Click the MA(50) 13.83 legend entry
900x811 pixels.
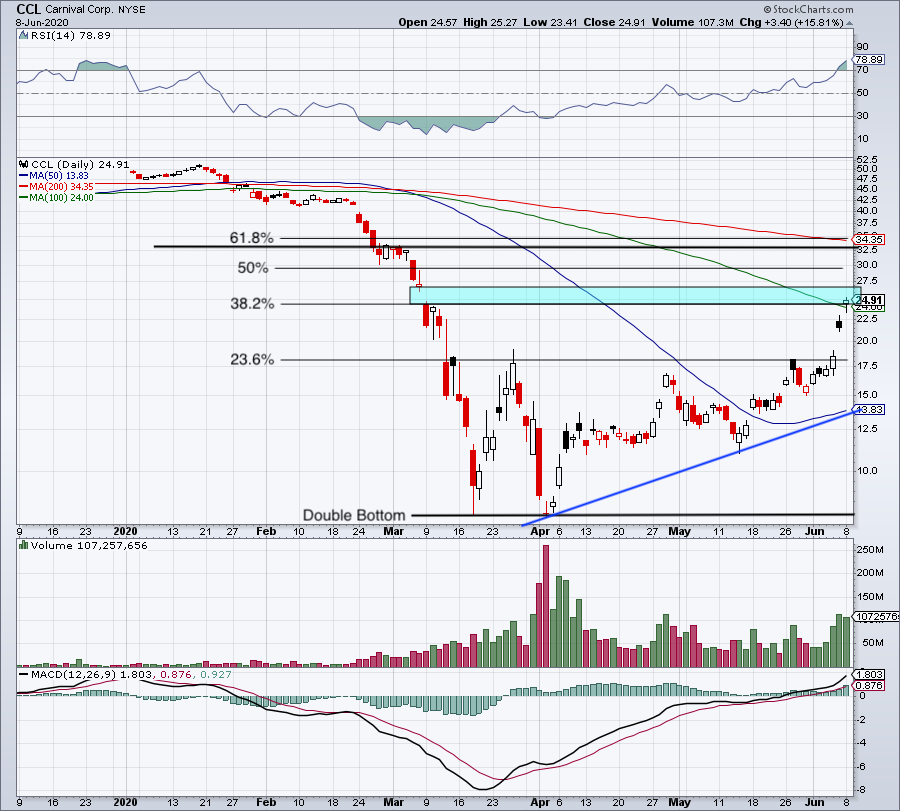pos(54,176)
